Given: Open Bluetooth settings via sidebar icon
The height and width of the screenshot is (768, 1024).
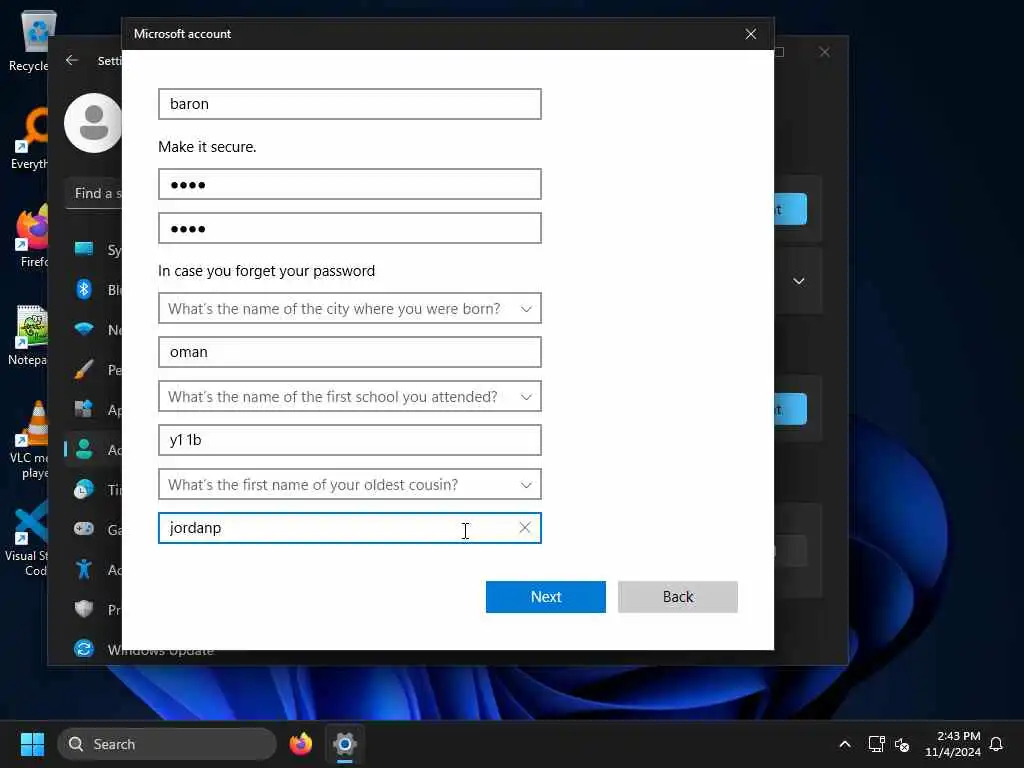Looking at the screenshot, I should click(84, 289).
